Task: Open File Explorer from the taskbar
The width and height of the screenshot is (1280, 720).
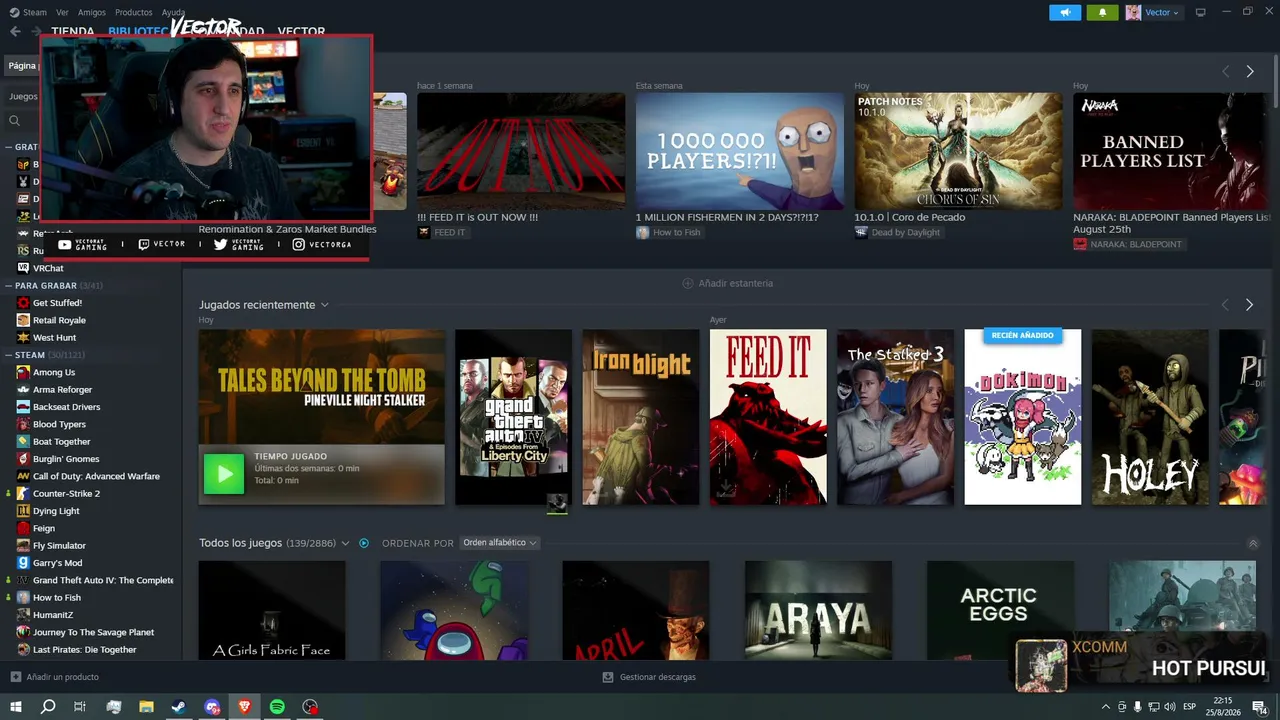Action: [146, 707]
